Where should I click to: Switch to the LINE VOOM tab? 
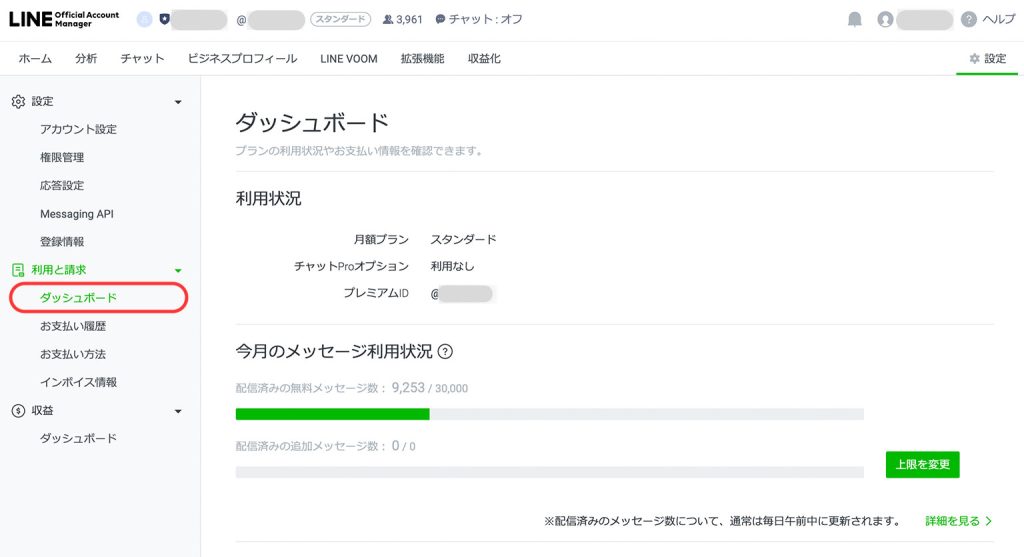pyautogui.click(x=349, y=59)
